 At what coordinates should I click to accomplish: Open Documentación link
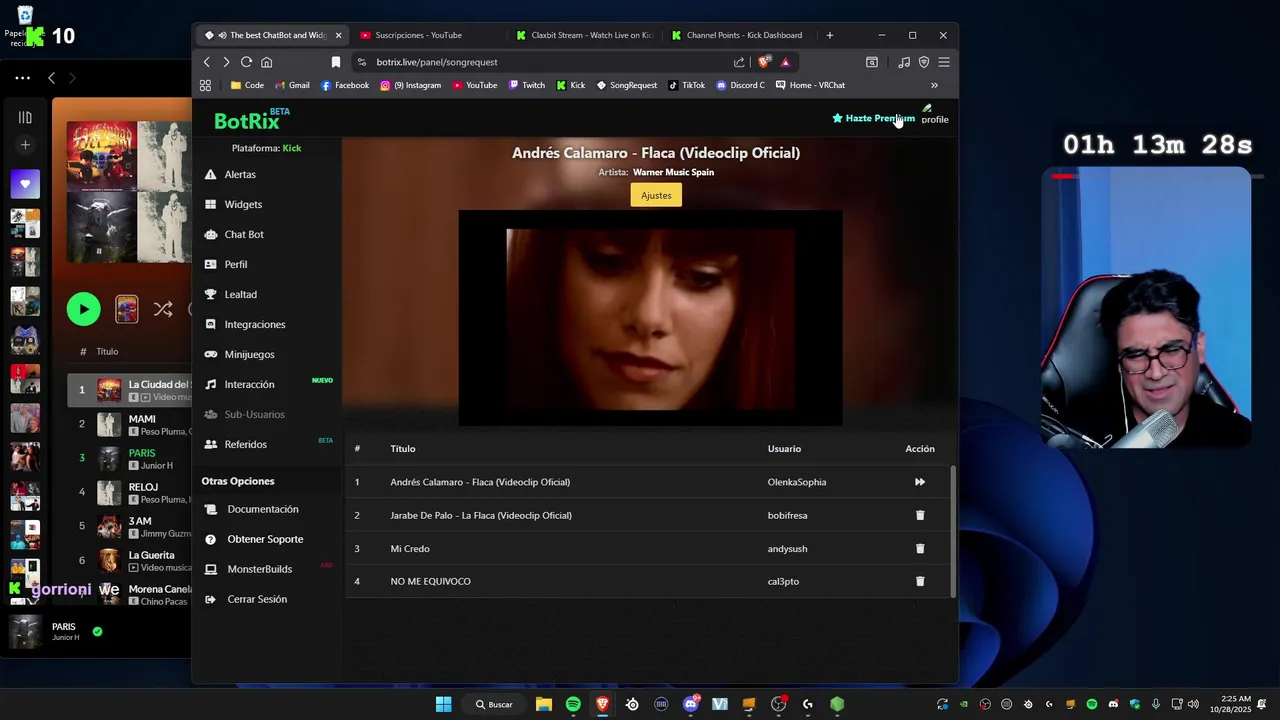pyautogui.click(x=251, y=509)
